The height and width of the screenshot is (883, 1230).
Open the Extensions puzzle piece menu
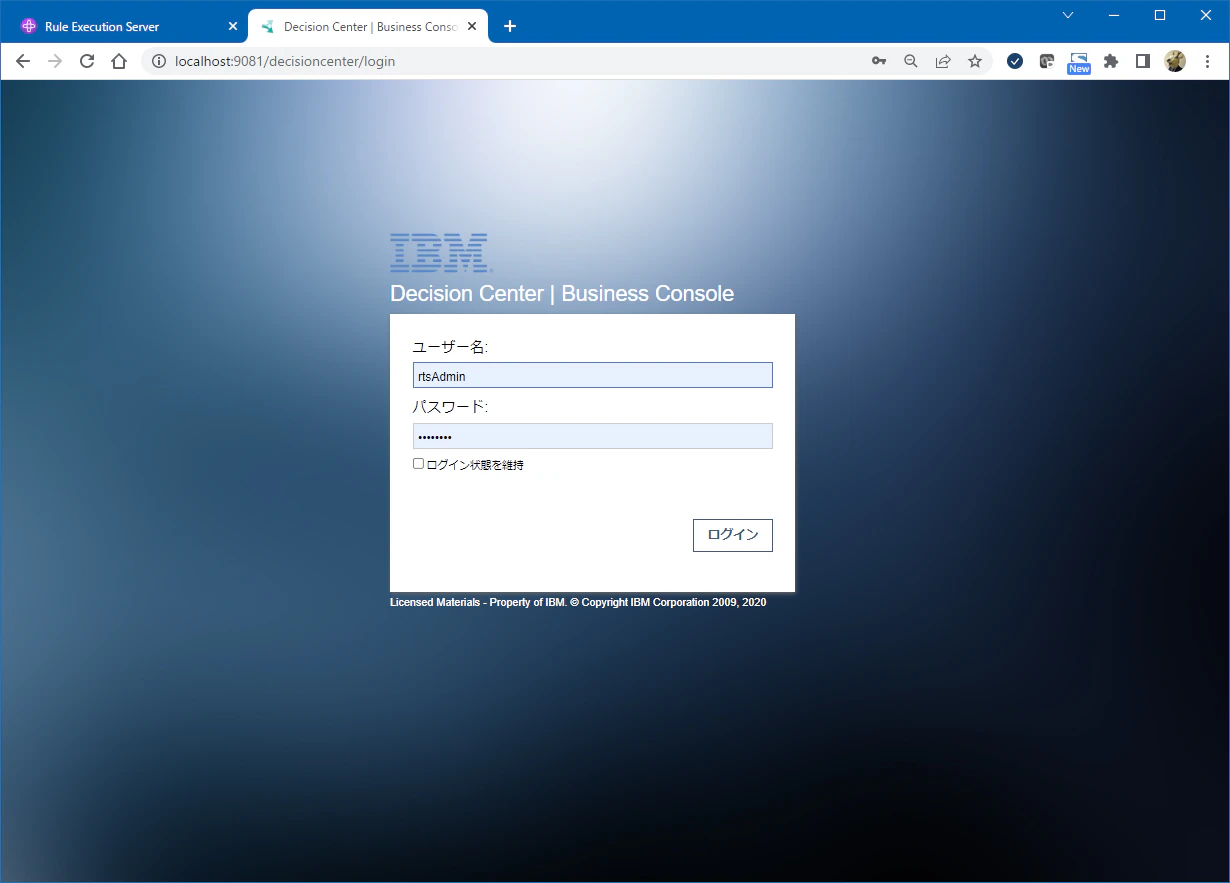click(x=1111, y=61)
